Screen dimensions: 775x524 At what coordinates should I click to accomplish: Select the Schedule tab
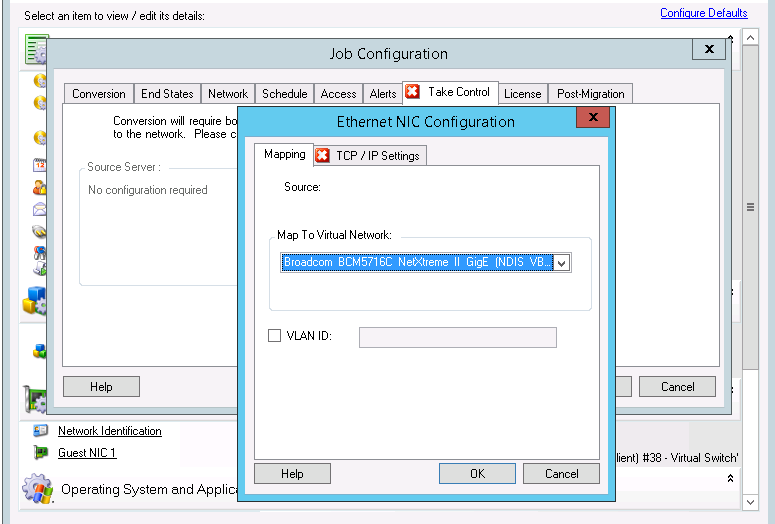[x=285, y=94]
